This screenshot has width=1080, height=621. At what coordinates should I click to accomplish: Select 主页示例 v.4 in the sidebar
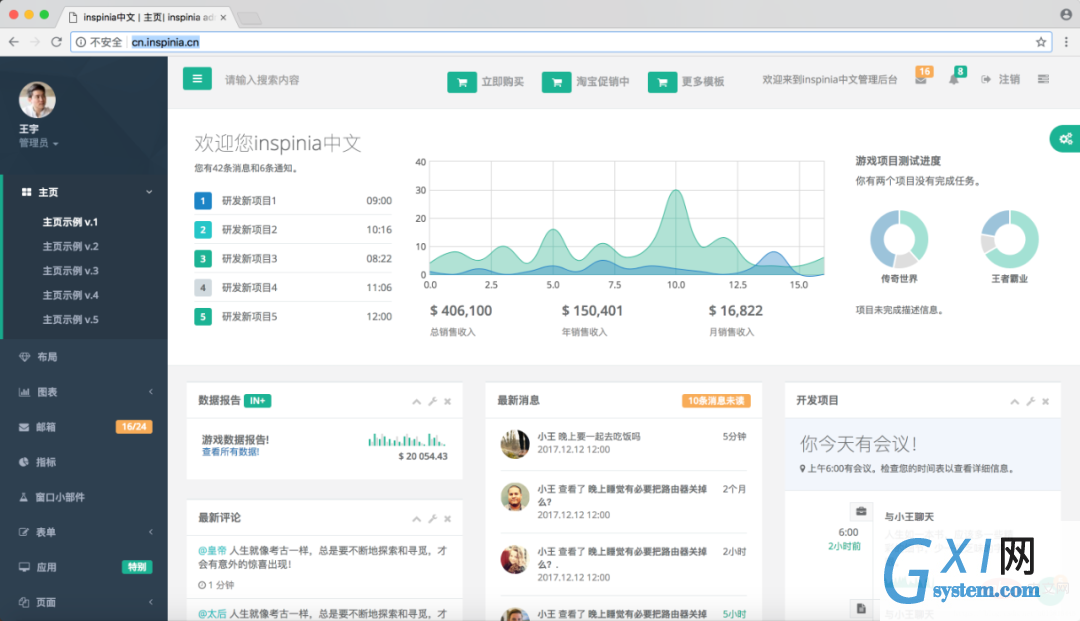[70, 295]
